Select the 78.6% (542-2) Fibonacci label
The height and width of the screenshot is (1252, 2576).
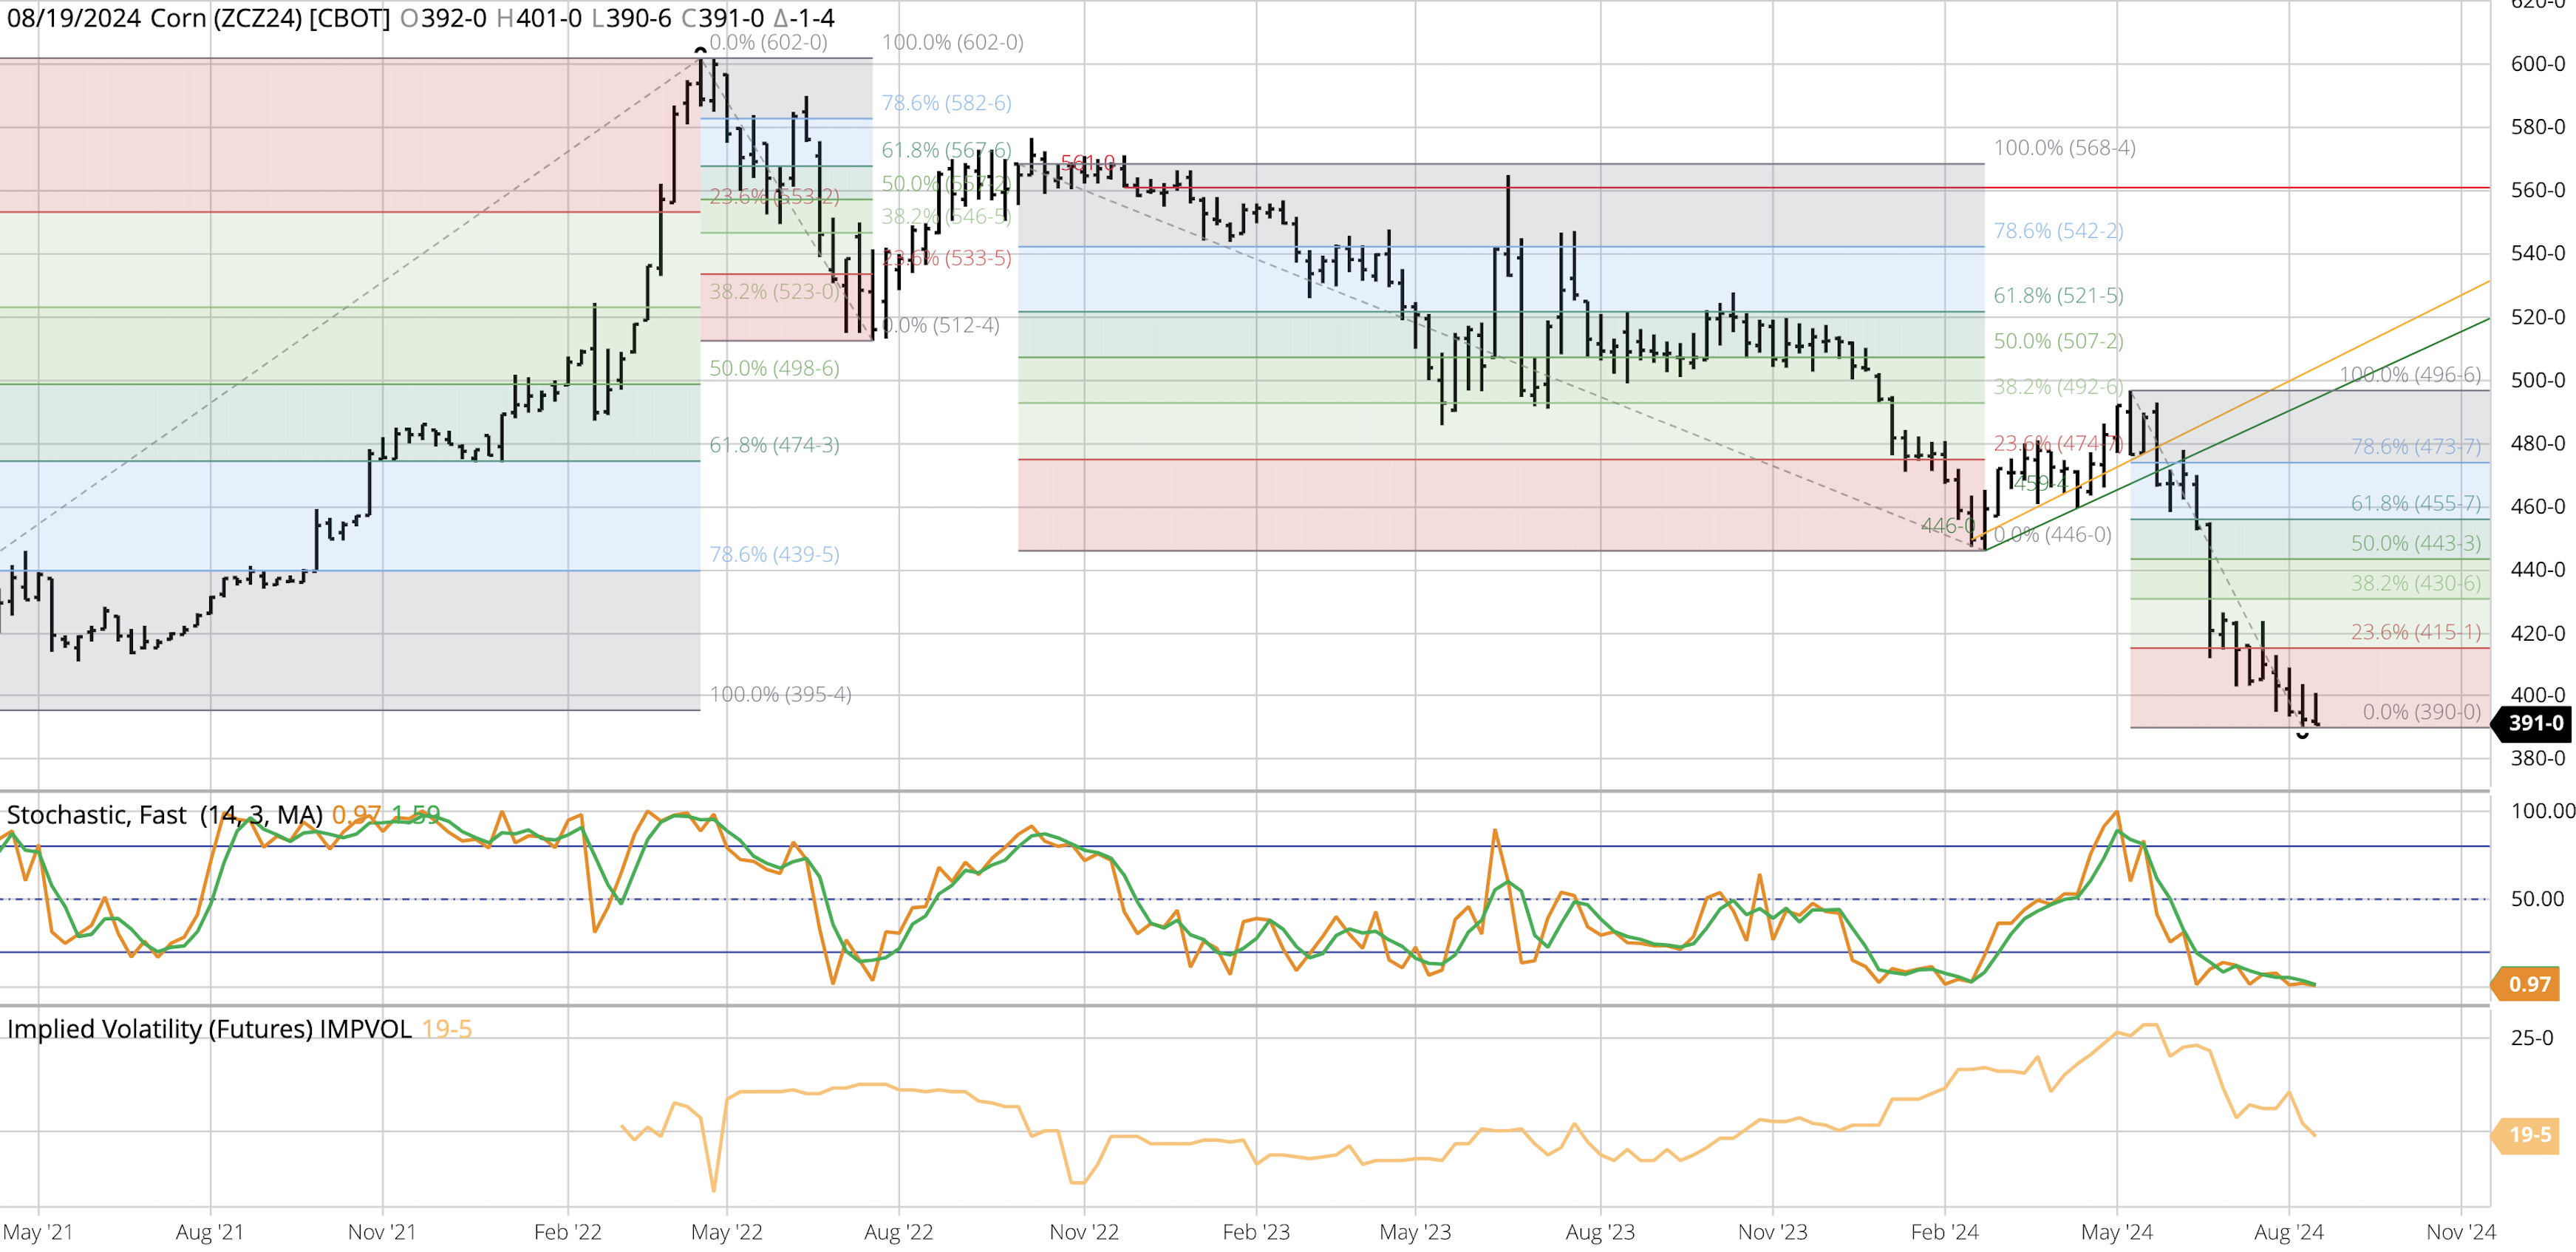2058,231
